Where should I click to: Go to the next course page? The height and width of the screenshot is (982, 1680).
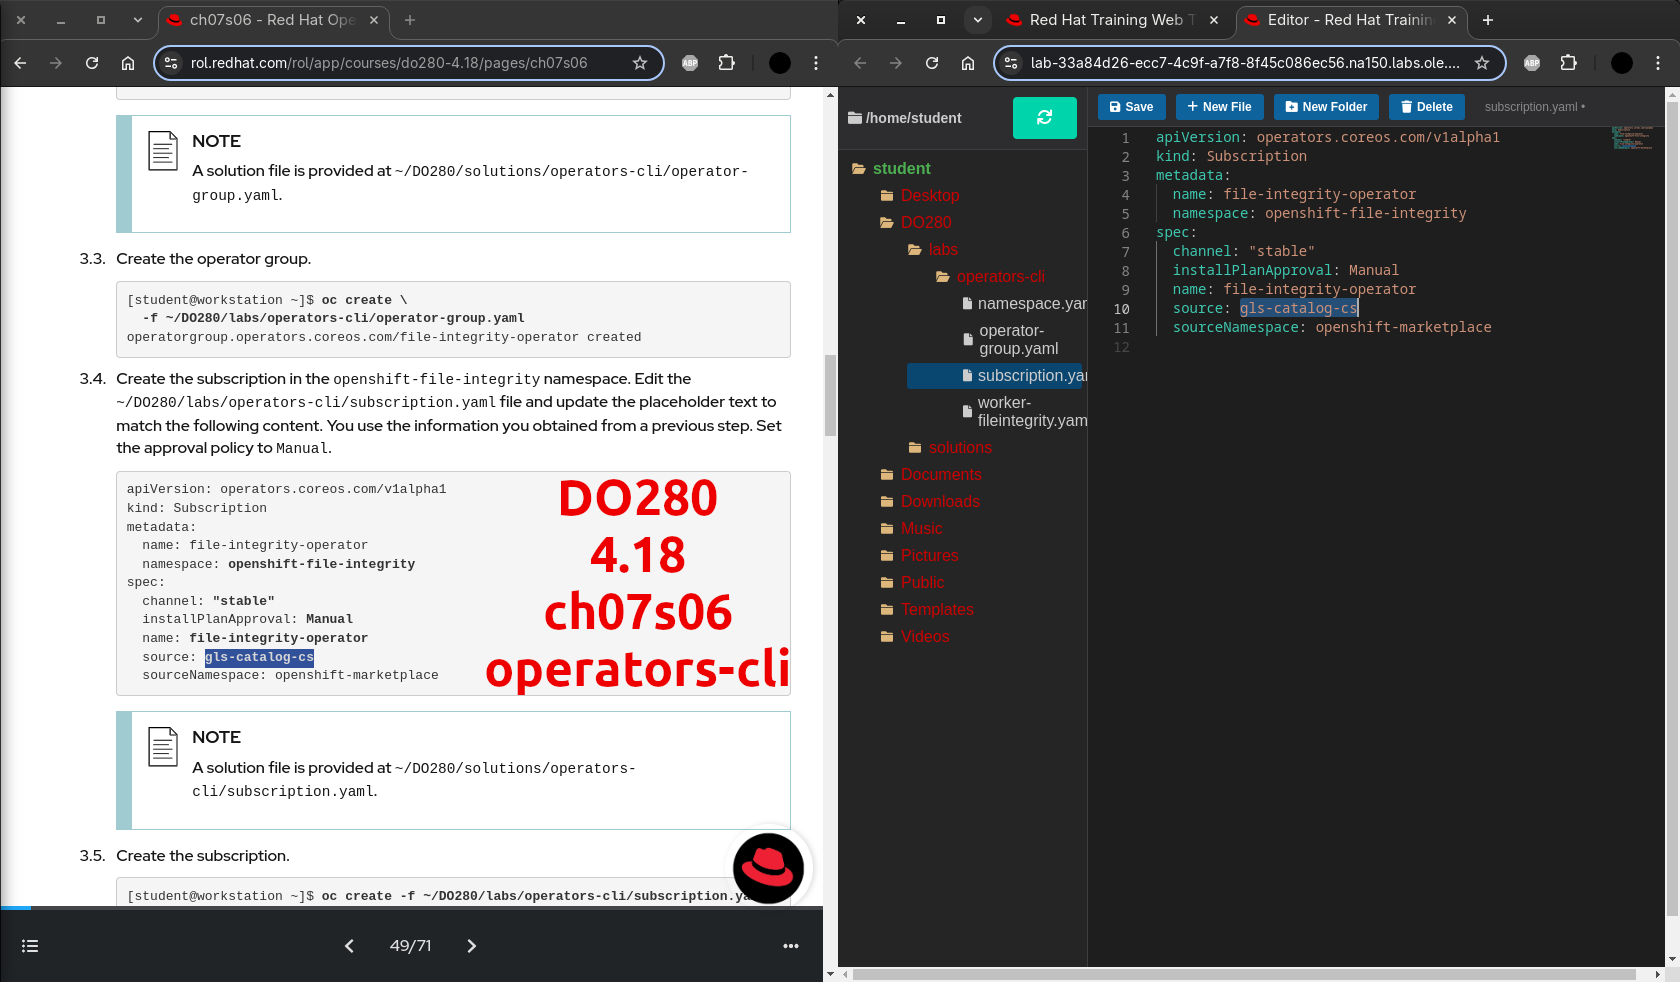pyautogui.click(x=472, y=946)
